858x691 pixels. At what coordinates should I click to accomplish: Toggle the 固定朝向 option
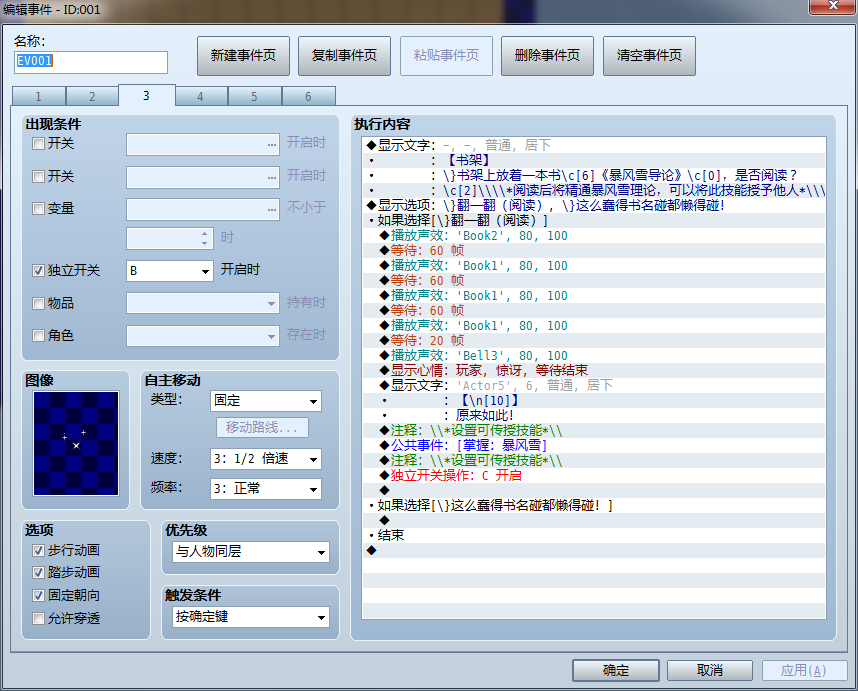38,595
